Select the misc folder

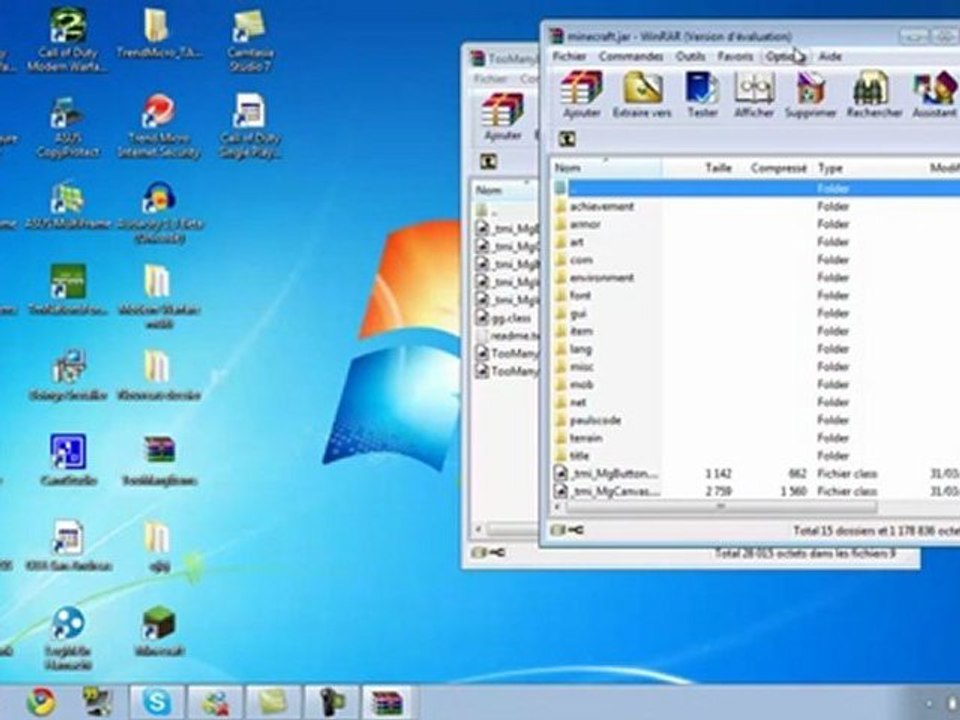tap(581, 366)
